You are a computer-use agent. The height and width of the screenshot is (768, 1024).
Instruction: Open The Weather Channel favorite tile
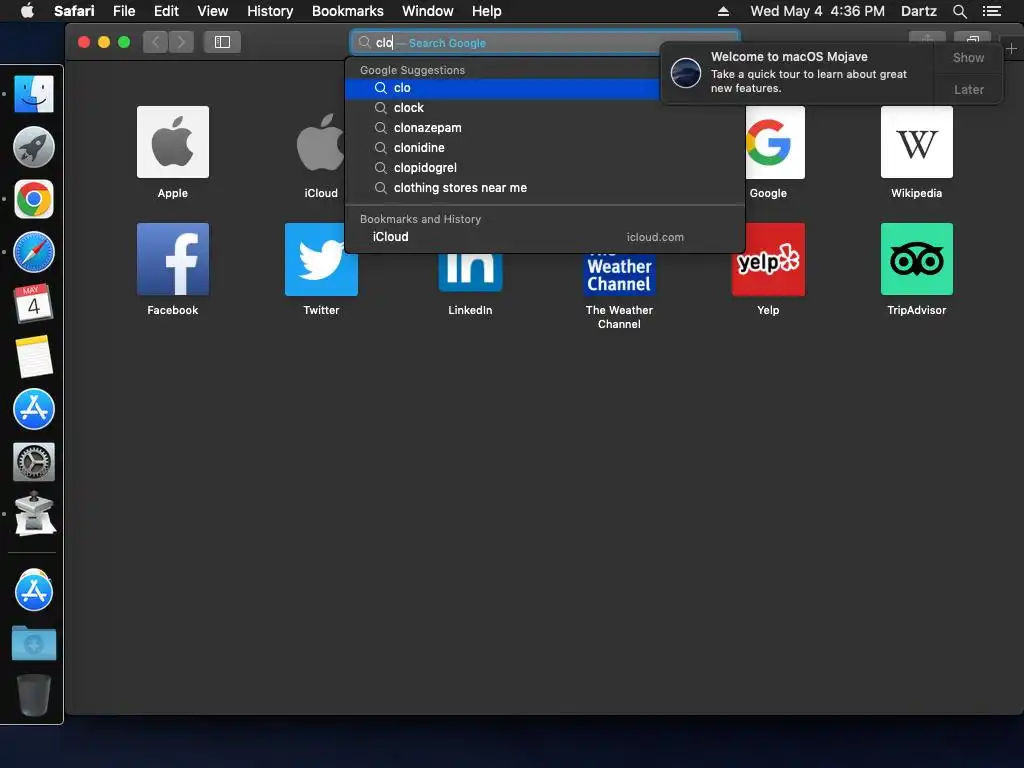pyautogui.click(x=619, y=274)
